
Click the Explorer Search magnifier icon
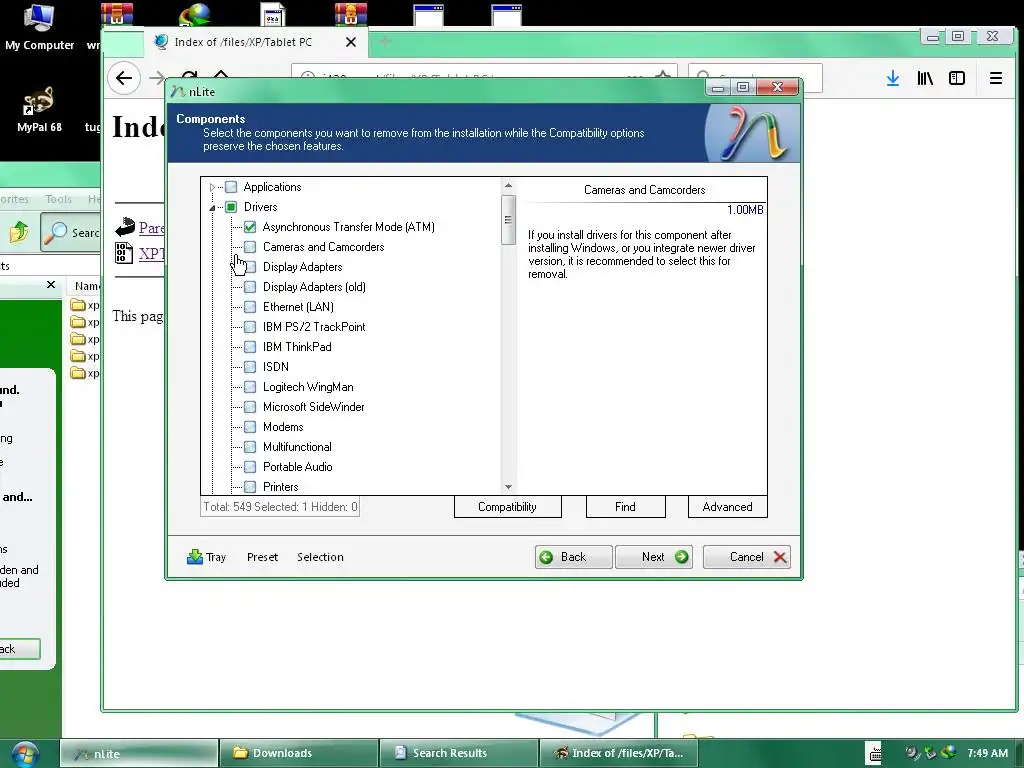point(56,232)
